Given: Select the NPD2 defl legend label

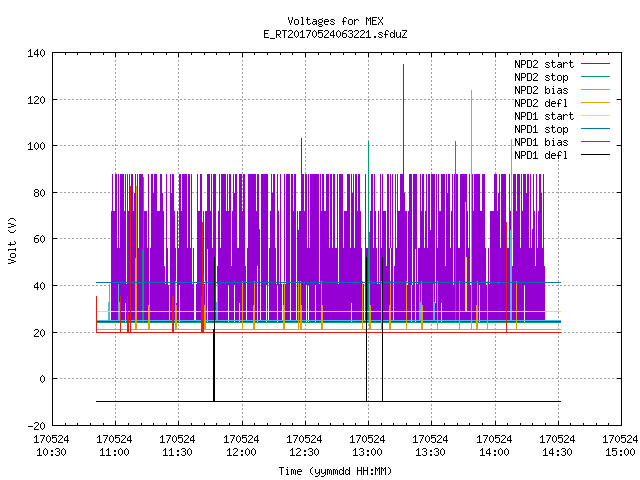Looking at the screenshot, I should point(541,103).
